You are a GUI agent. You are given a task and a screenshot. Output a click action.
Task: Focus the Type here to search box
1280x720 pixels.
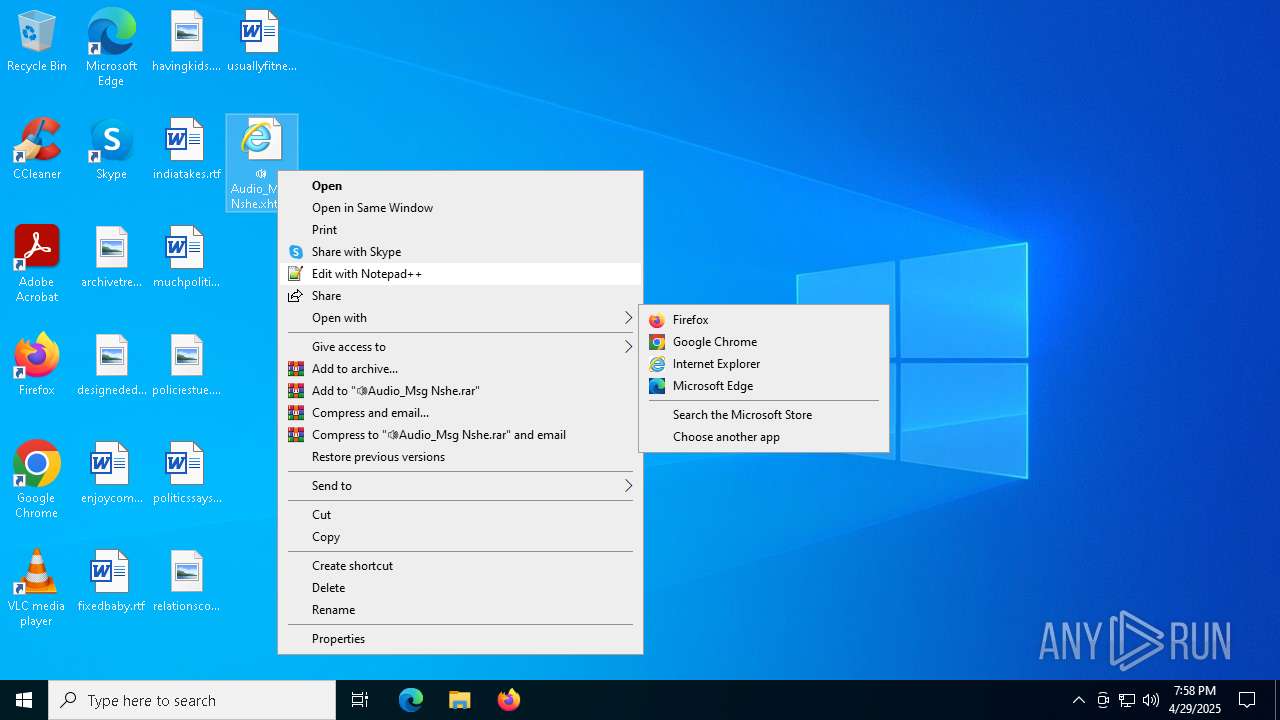coord(192,700)
